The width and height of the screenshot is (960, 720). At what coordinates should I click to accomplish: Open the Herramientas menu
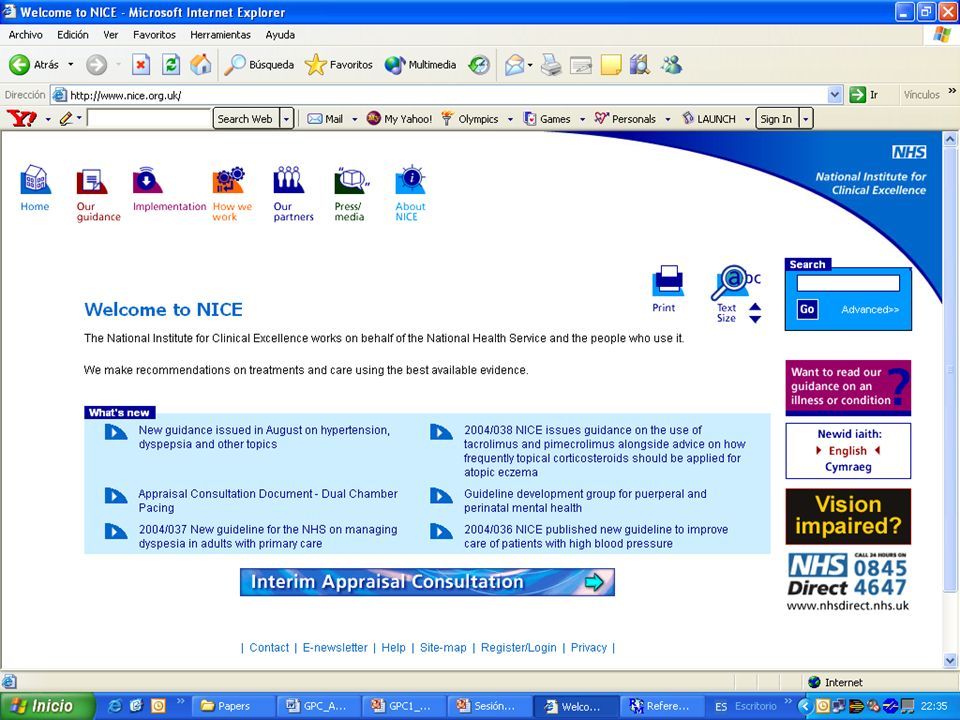point(220,35)
